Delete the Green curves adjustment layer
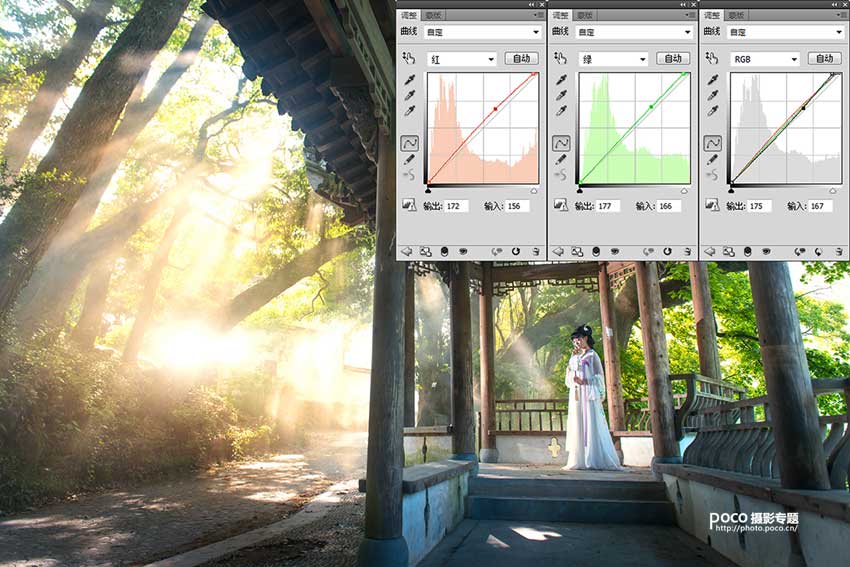 tap(687, 252)
